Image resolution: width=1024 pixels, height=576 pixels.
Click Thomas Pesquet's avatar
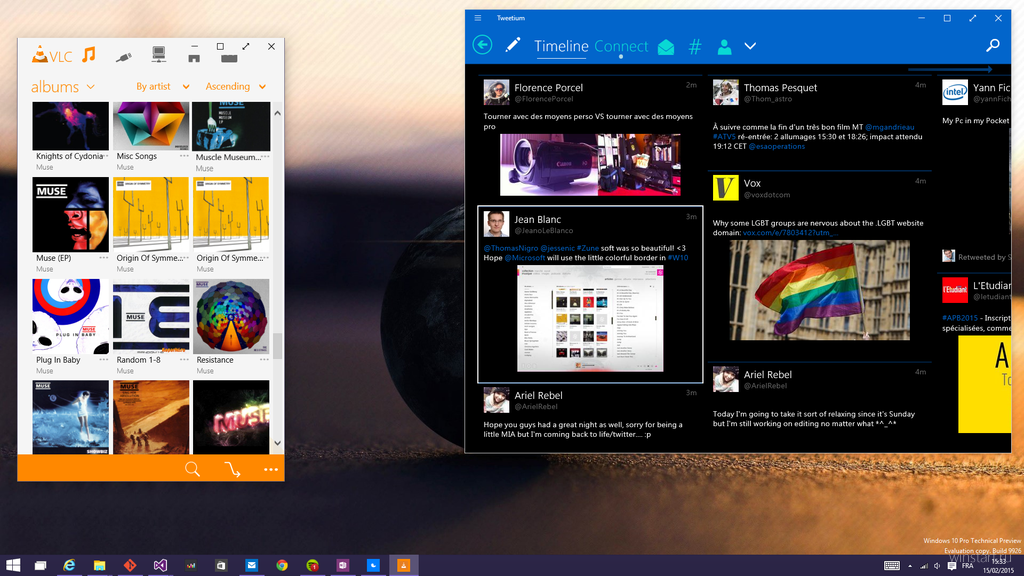click(x=726, y=92)
